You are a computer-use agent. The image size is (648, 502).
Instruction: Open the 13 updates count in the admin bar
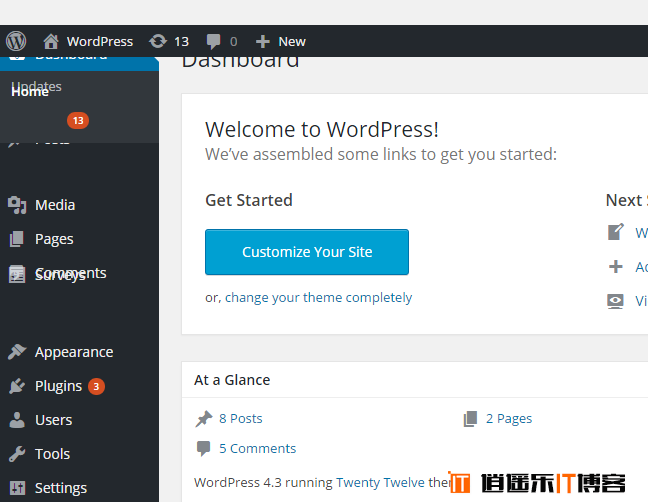pos(181,41)
